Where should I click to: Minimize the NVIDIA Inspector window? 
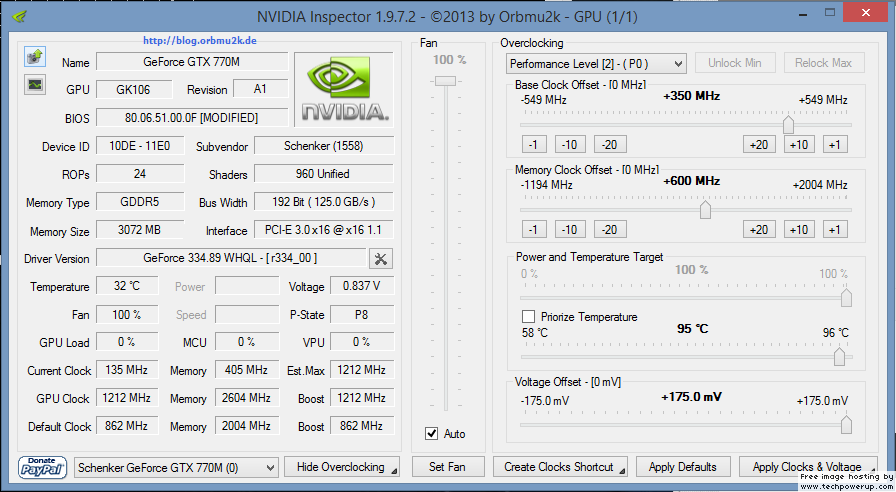click(x=804, y=13)
